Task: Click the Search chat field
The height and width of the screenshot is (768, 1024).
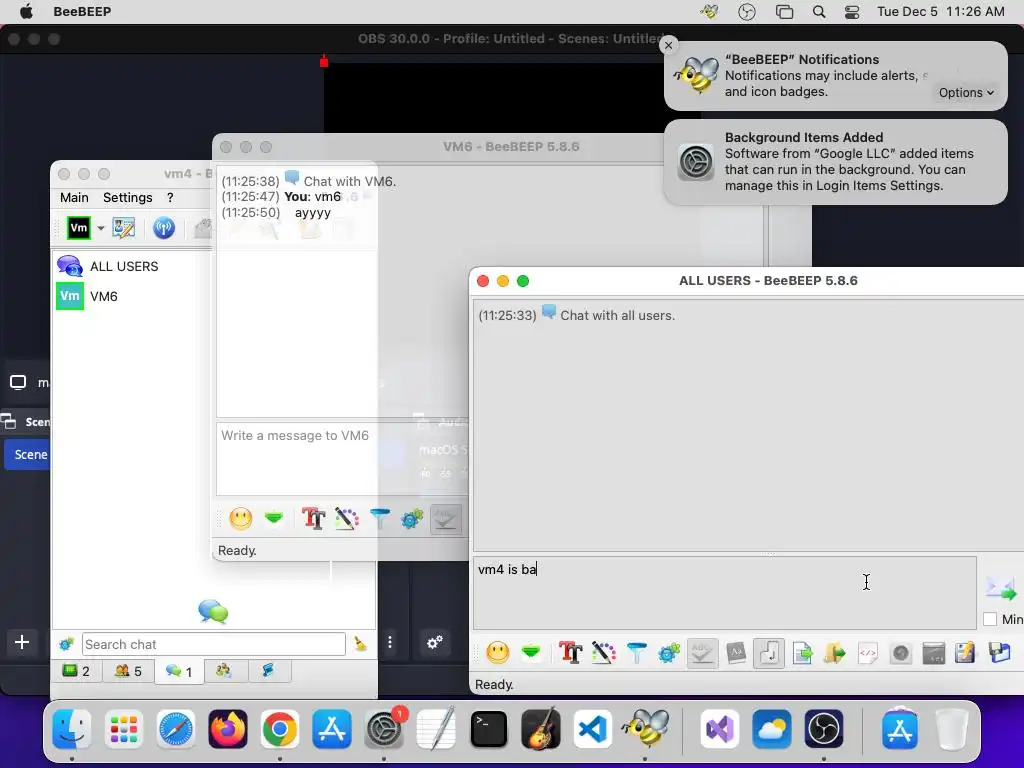Action: point(214,645)
